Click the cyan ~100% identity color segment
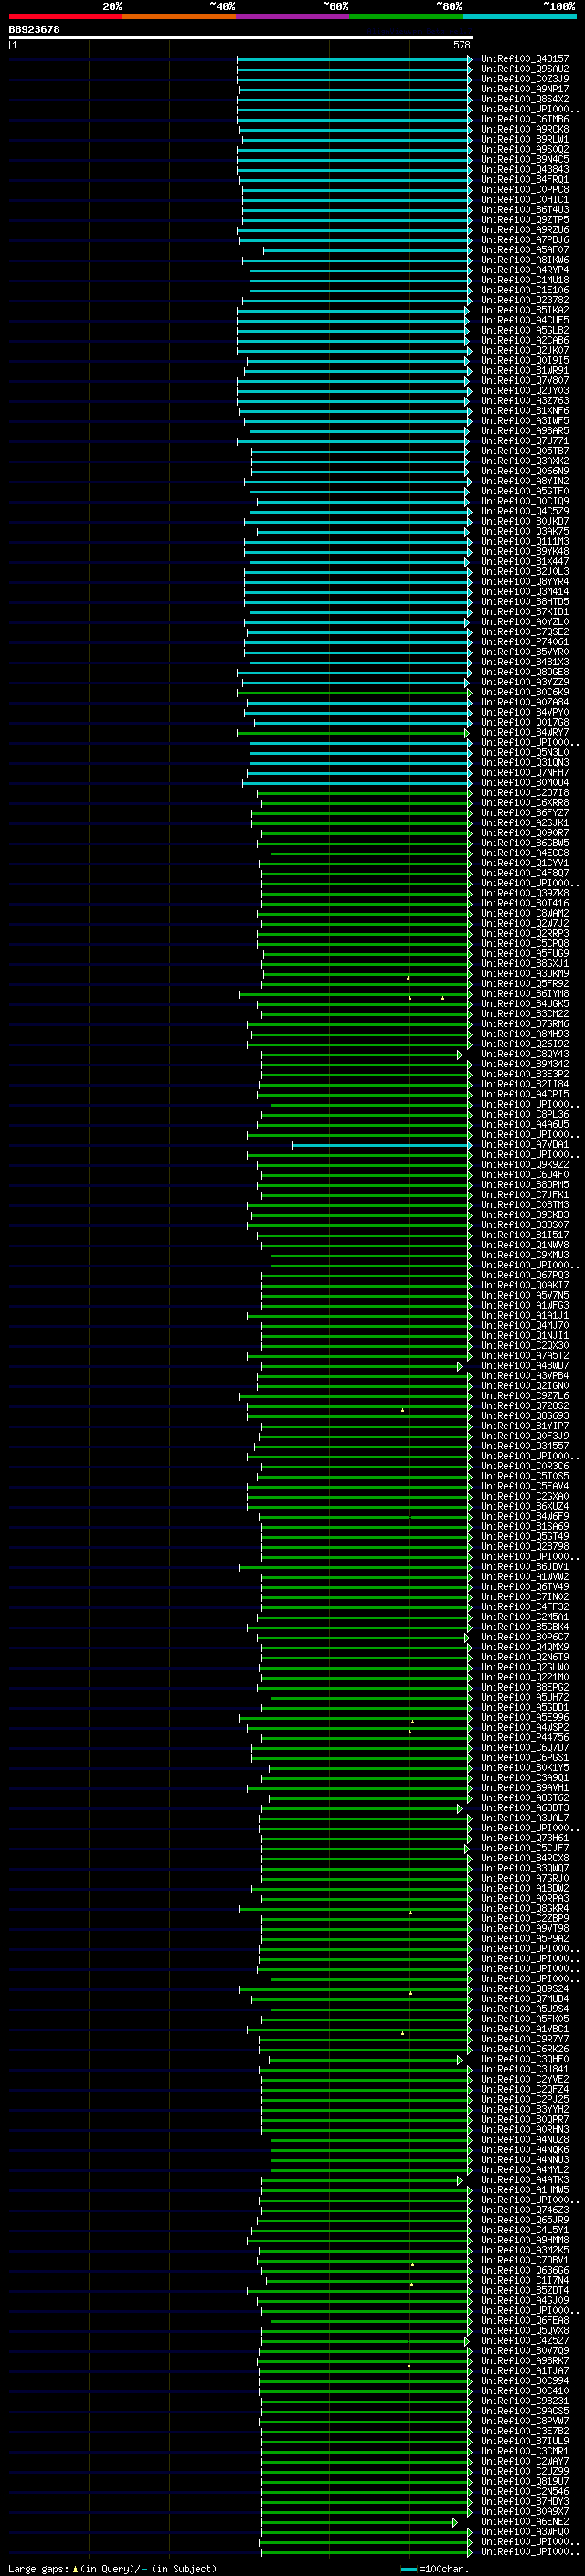Screen dimensions: 585x2576 point(519,16)
